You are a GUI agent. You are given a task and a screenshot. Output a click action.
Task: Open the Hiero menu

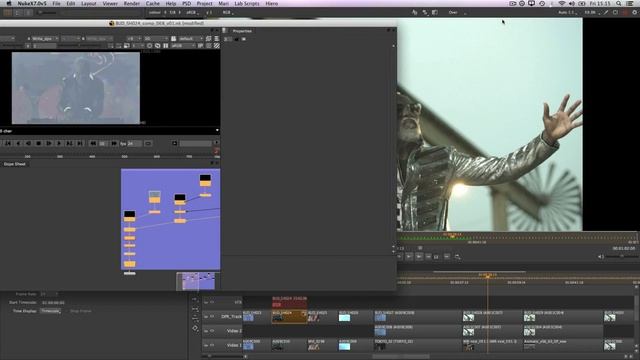click(x=271, y=3)
